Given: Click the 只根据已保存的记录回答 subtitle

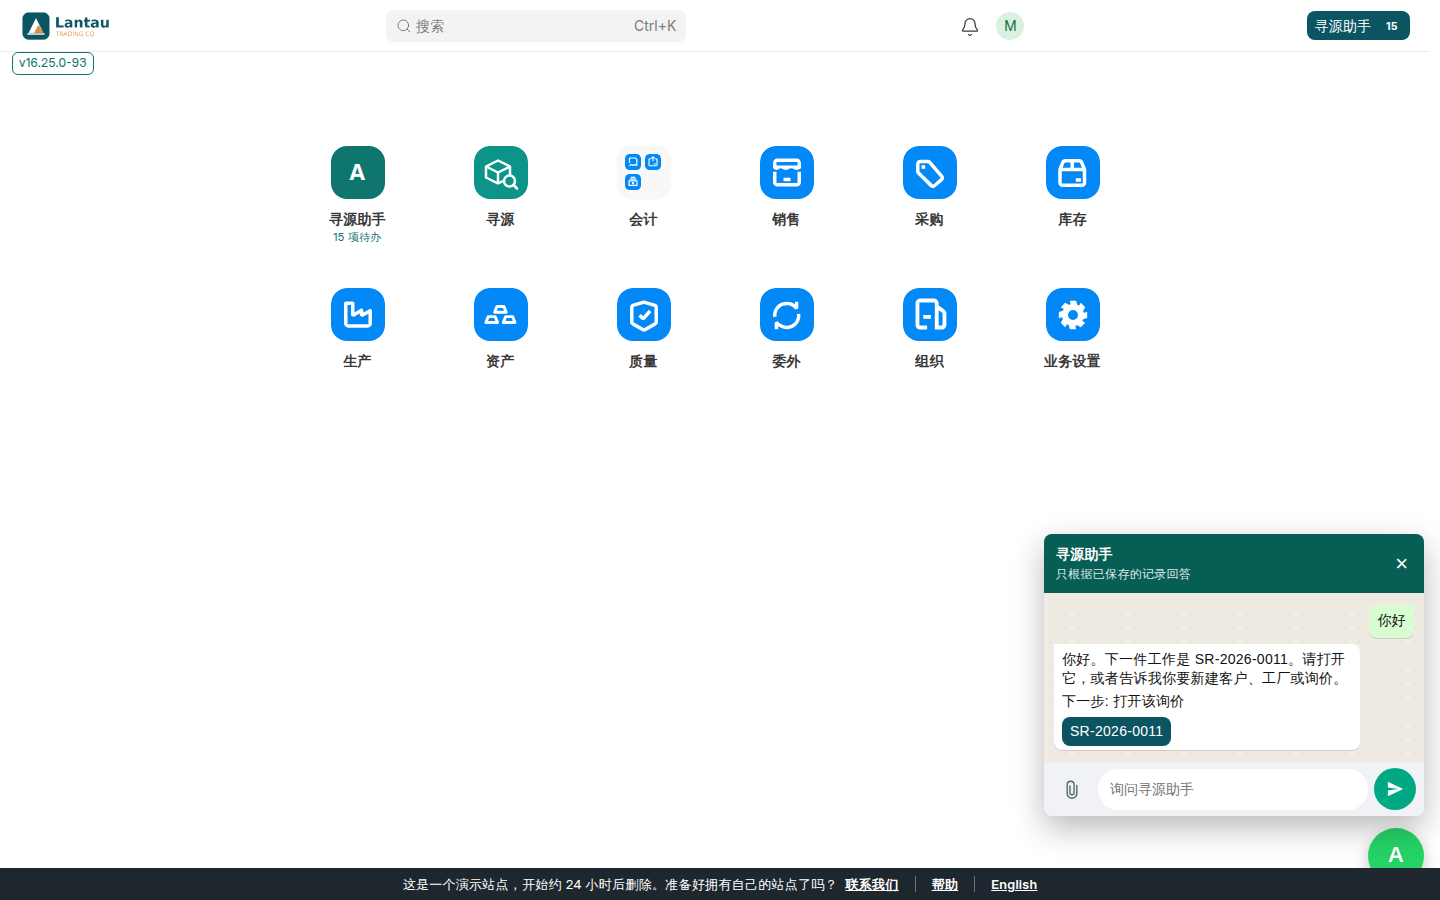Looking at the screenshot, I should coord(1123,574).
